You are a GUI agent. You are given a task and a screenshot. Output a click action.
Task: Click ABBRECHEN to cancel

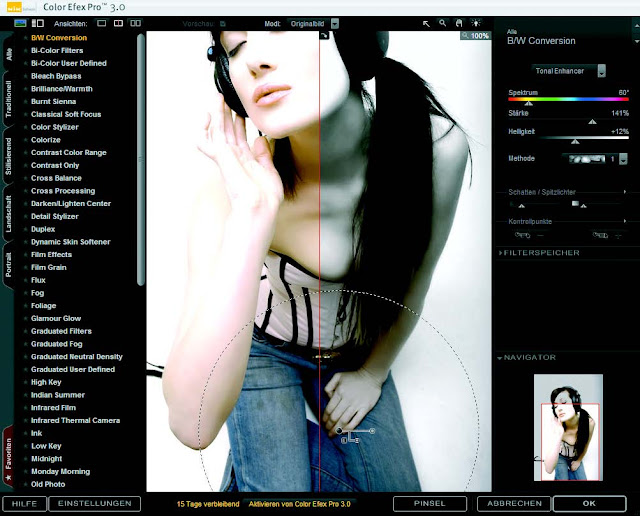514,504
